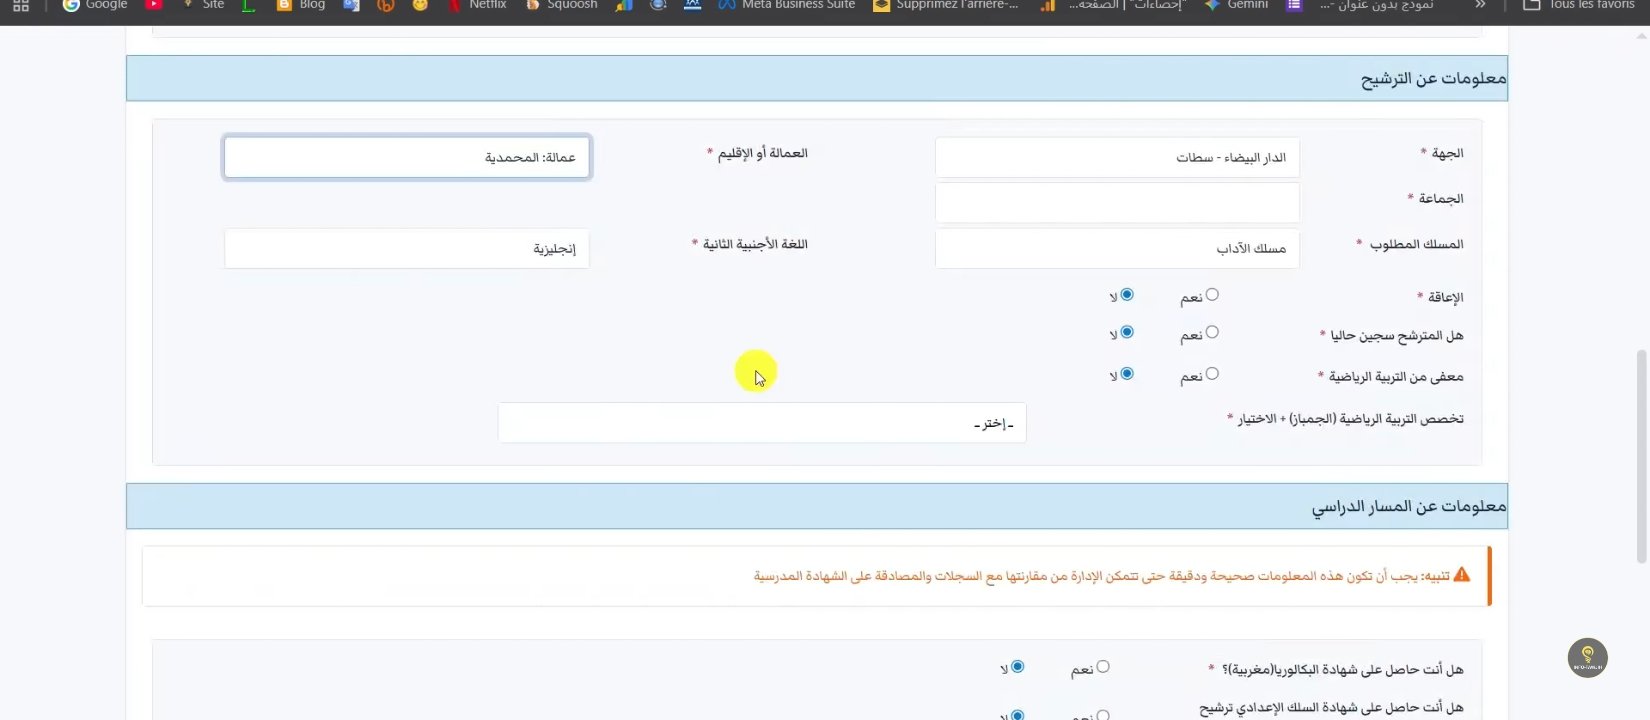1650x720 pixels.
Task: Open the Google bookmark
Action: [x=95, y=5]
